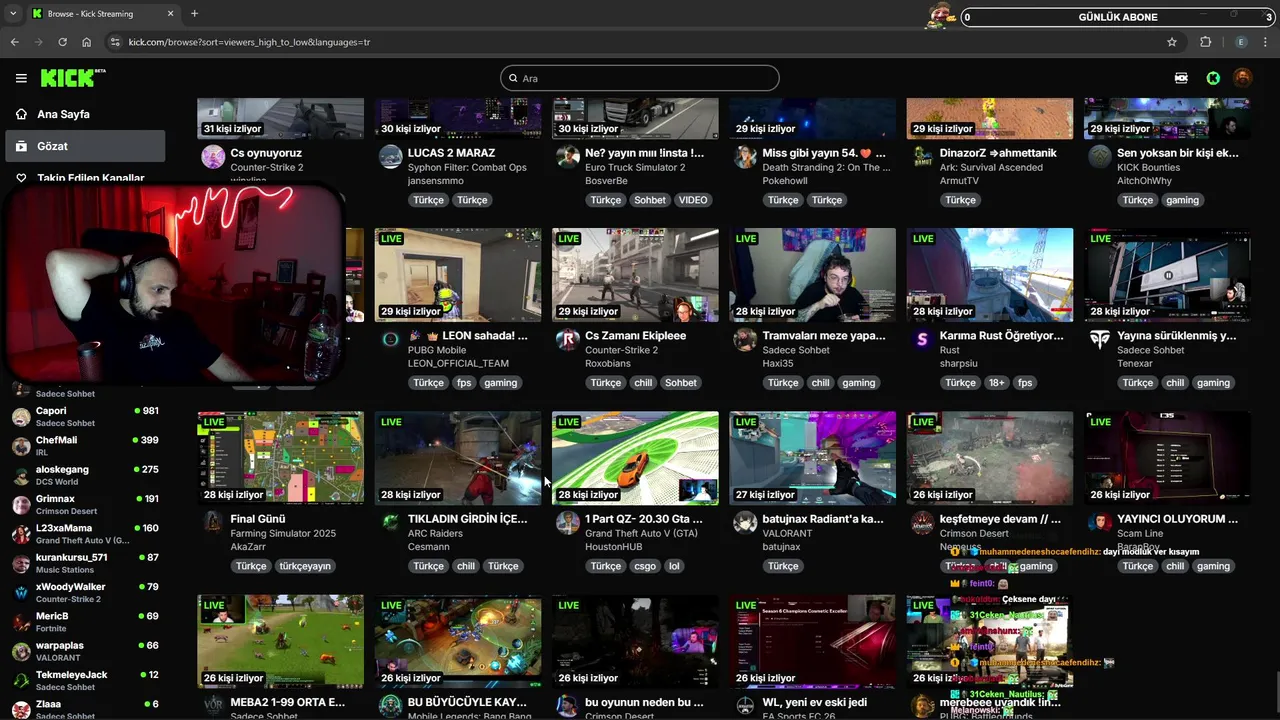1280x720 pixels.
Task: Click the YAYINCI OLUYORUM stream title
Action: point(1177,519)
